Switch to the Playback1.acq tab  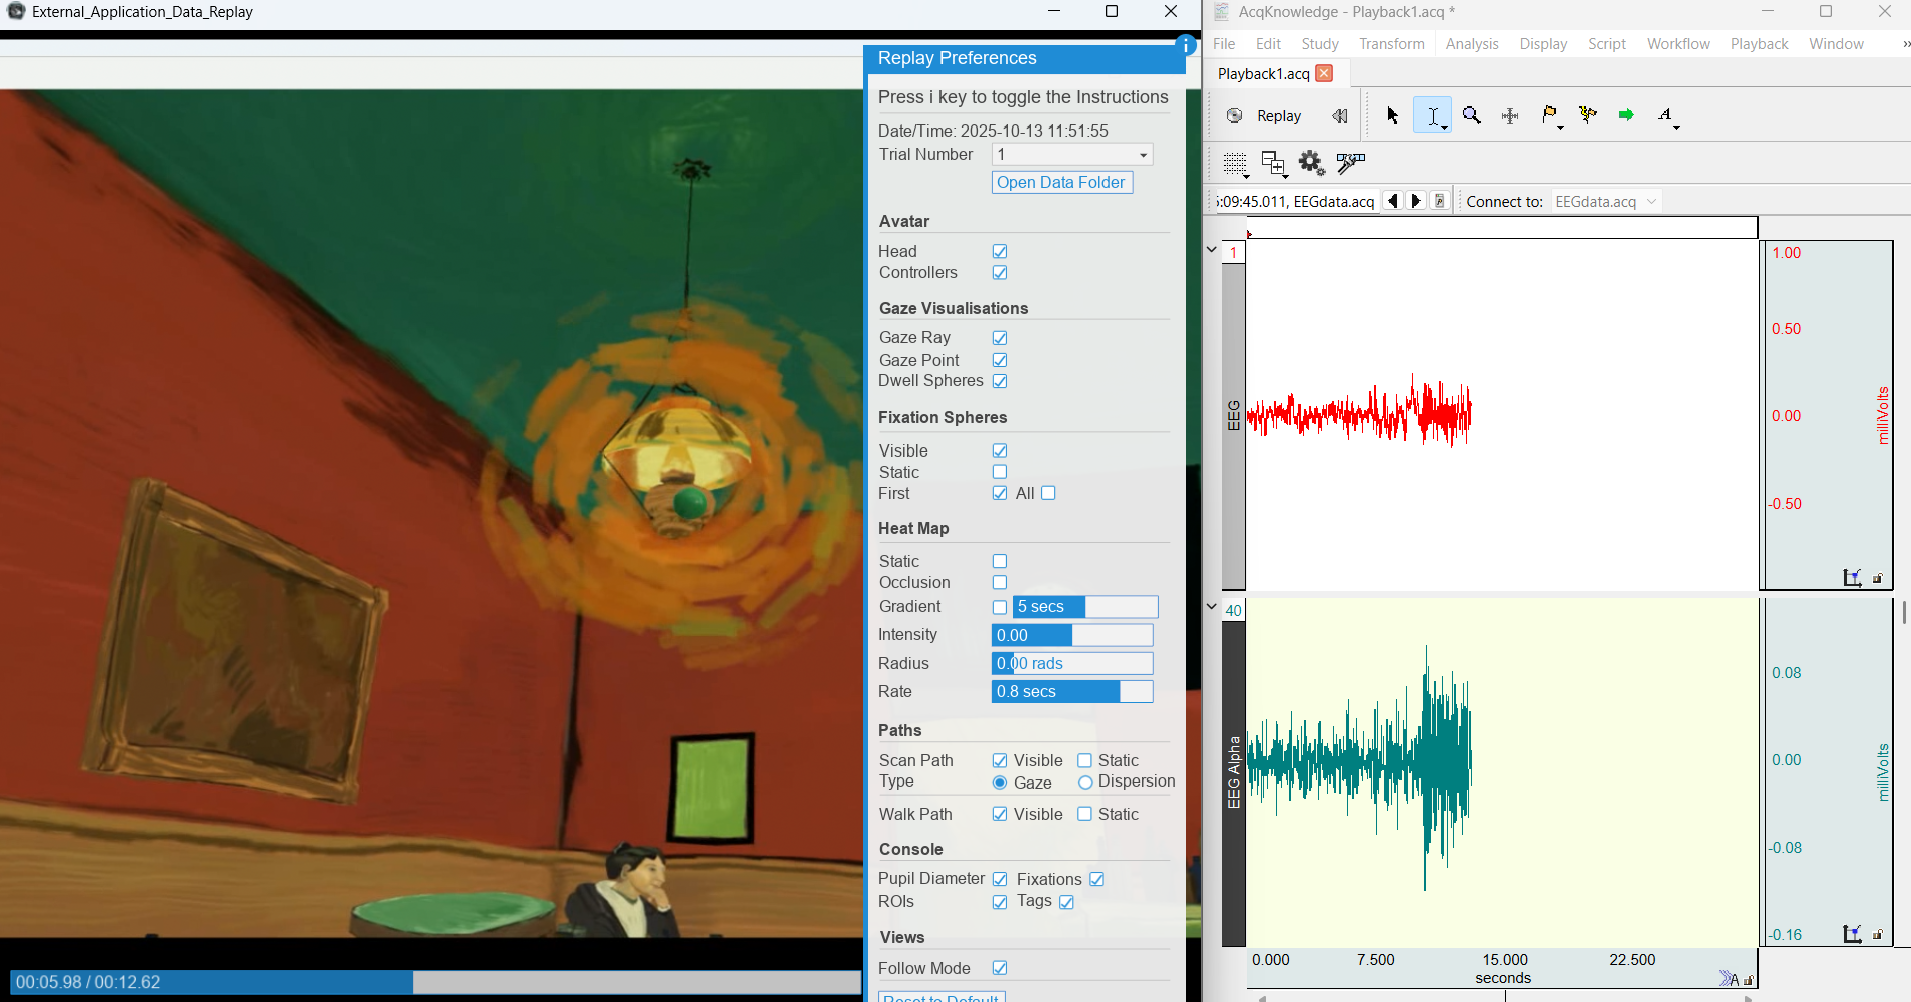1263,74
